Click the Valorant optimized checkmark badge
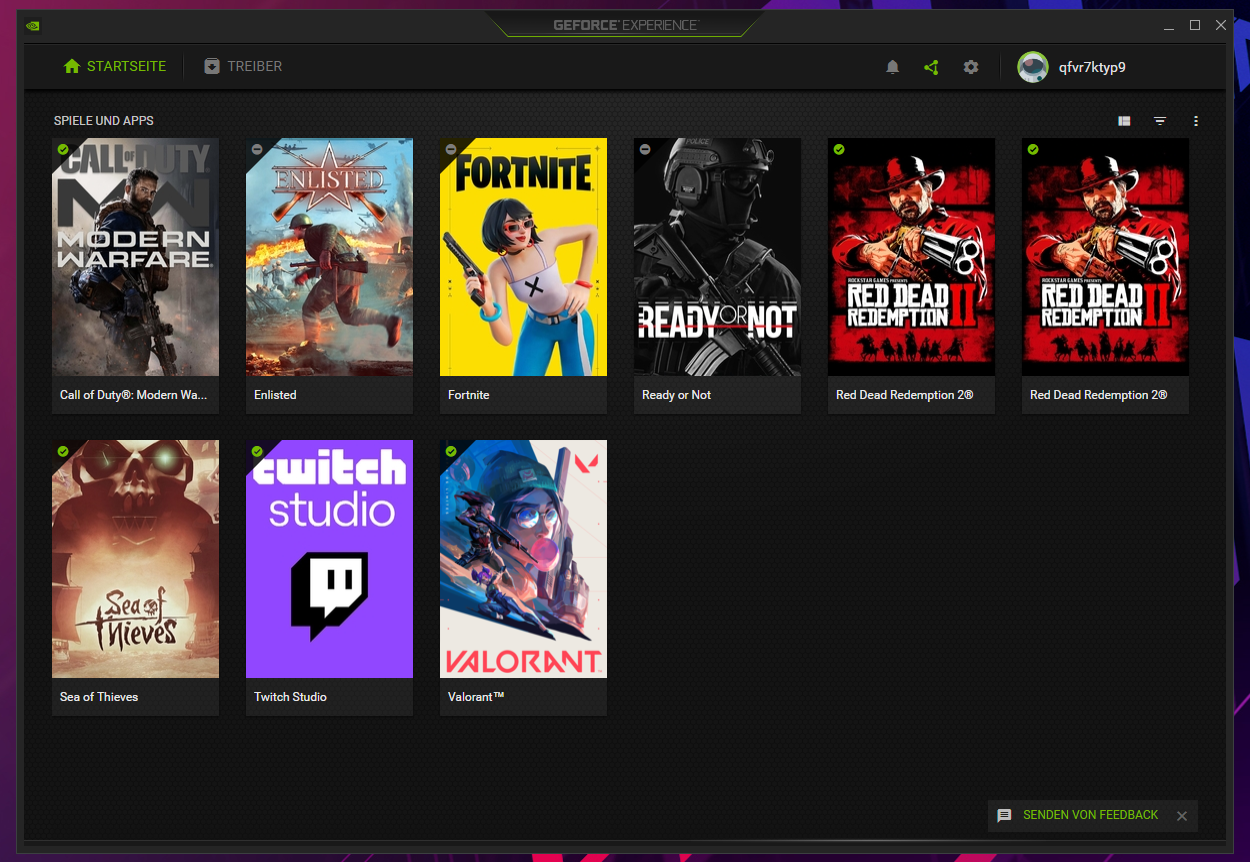Screen dimensions: 1250x862 [x=451, y=451]
